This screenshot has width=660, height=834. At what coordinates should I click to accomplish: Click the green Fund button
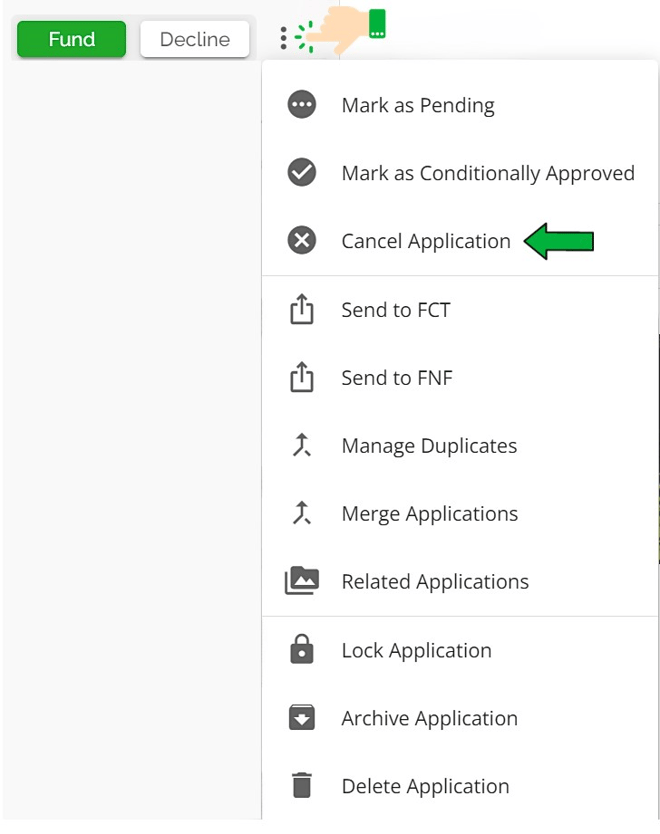(71, 39)
